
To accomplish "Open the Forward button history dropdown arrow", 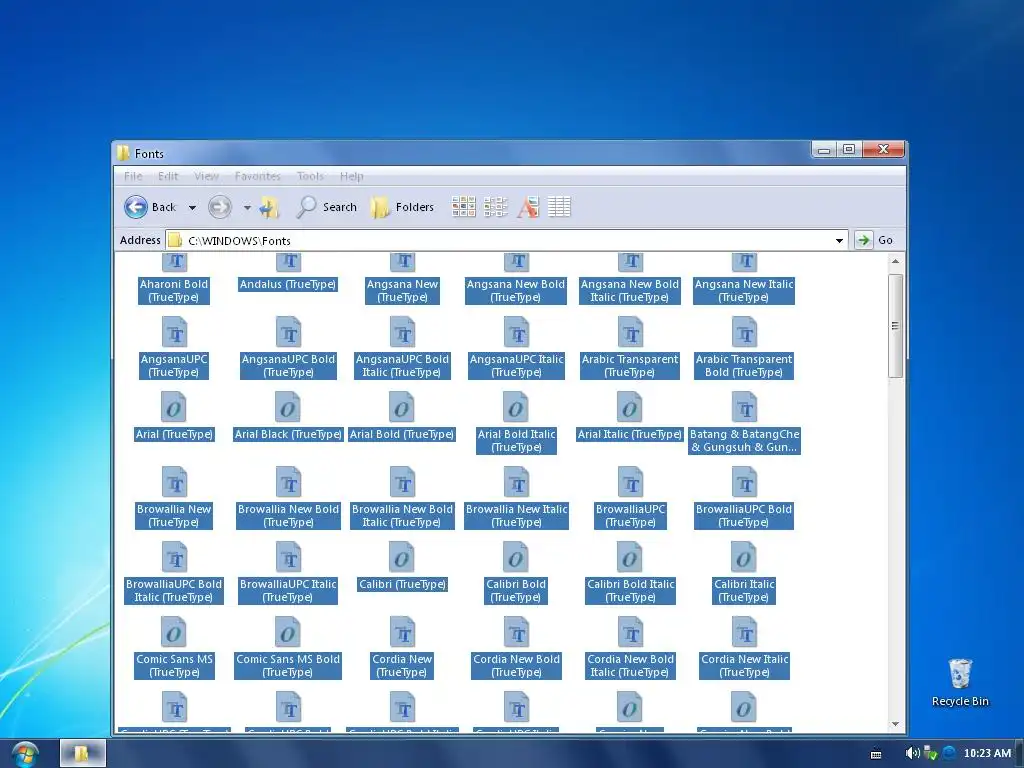I will pyautogui.click(x=247, y=208).
